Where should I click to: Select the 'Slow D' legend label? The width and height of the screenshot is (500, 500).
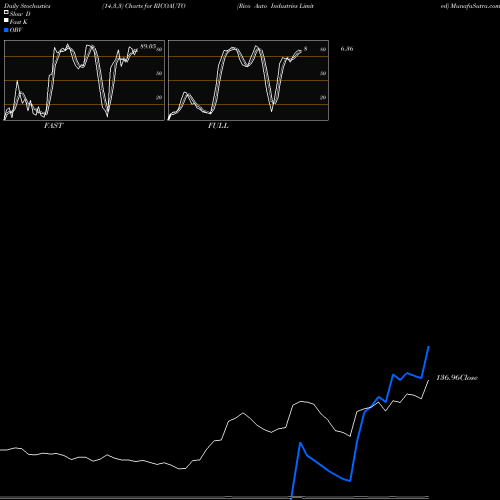[20, 14]
